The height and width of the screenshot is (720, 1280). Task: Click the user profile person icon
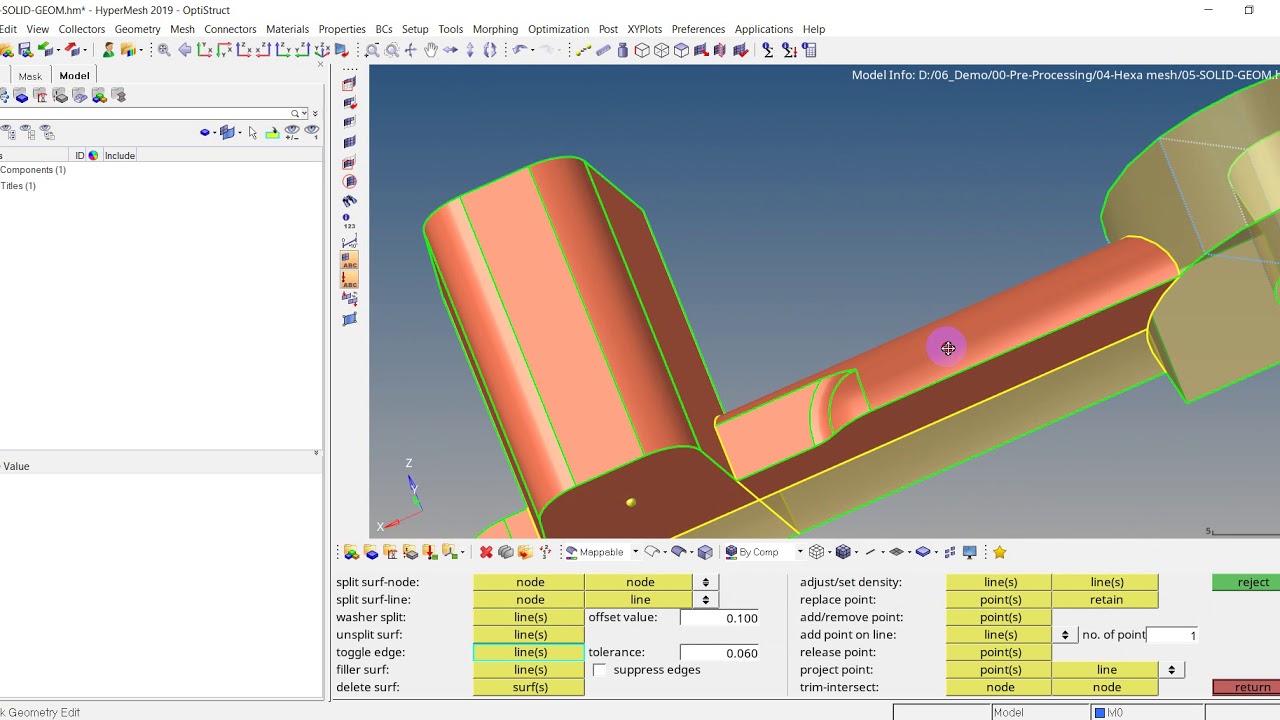[108, 50]
